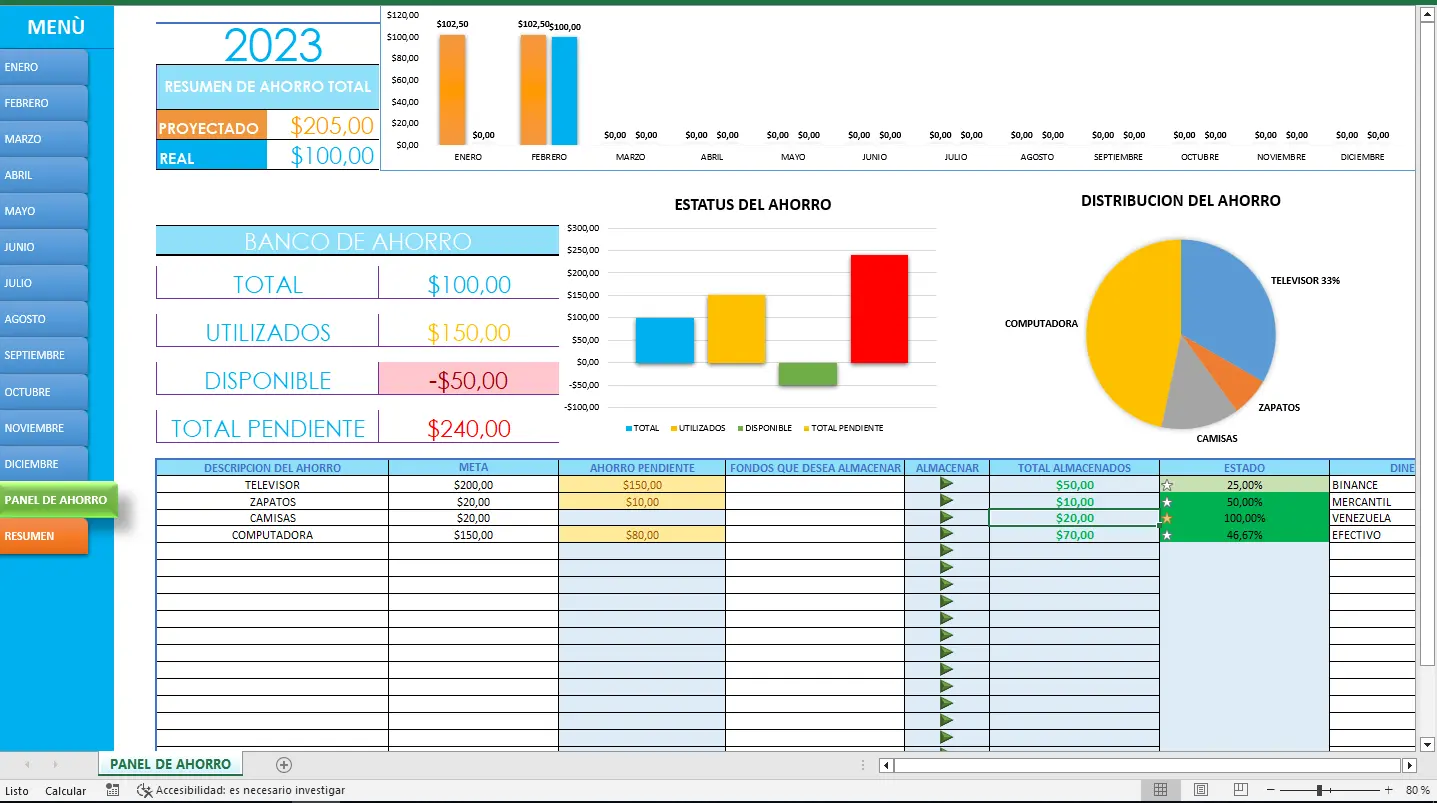Image resolution: width=1437 pixels, height=803 pixels.
Task: Go to DICIEMBRE in the side menu
Action: (44, 464)
